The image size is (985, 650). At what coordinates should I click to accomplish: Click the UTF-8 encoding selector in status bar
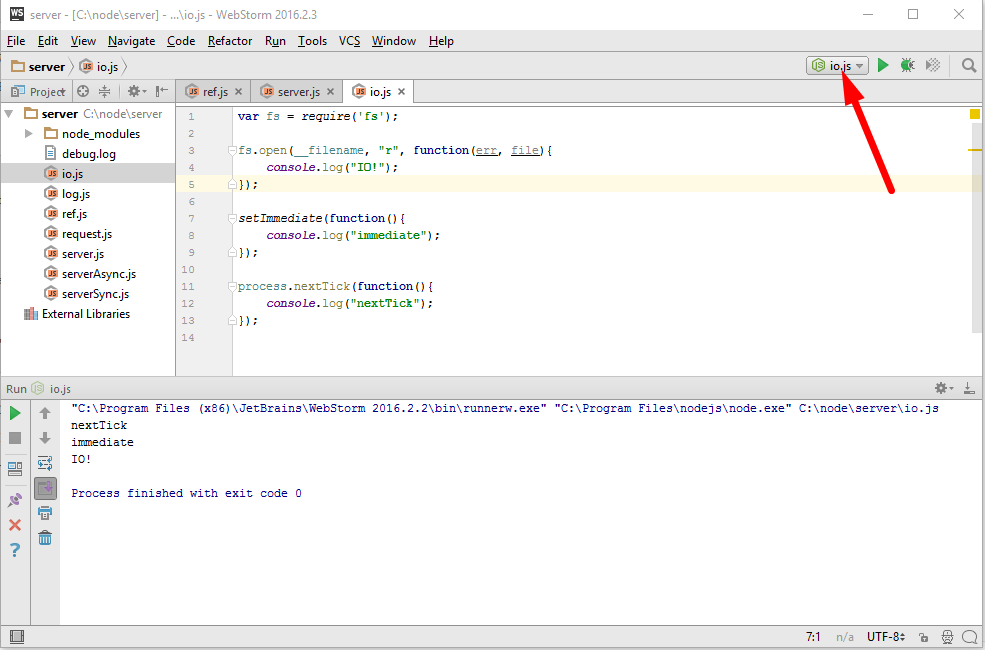(x=886, y=637)
